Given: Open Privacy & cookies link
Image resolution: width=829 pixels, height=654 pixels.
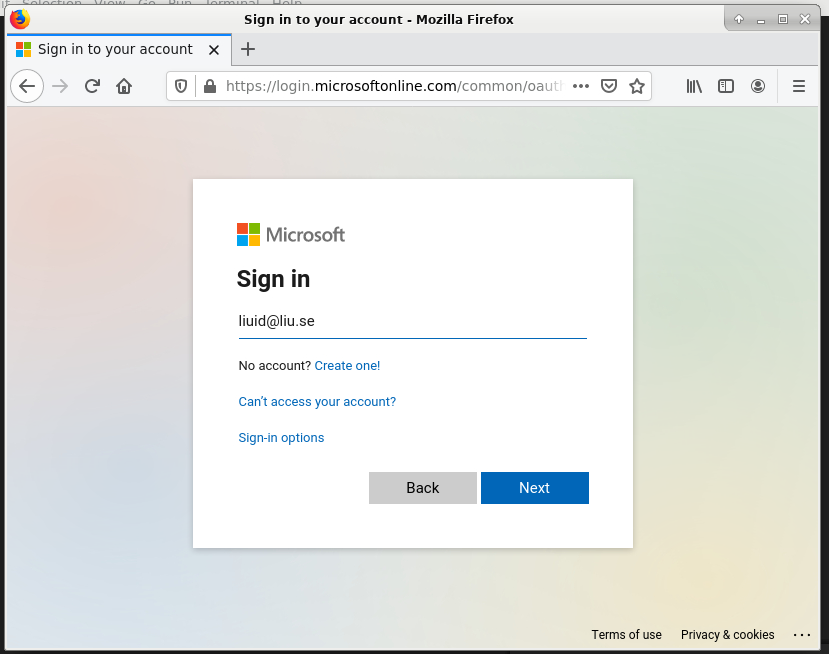Looking at the screenshot, I should pyautogui.click(x=727, y=634).
